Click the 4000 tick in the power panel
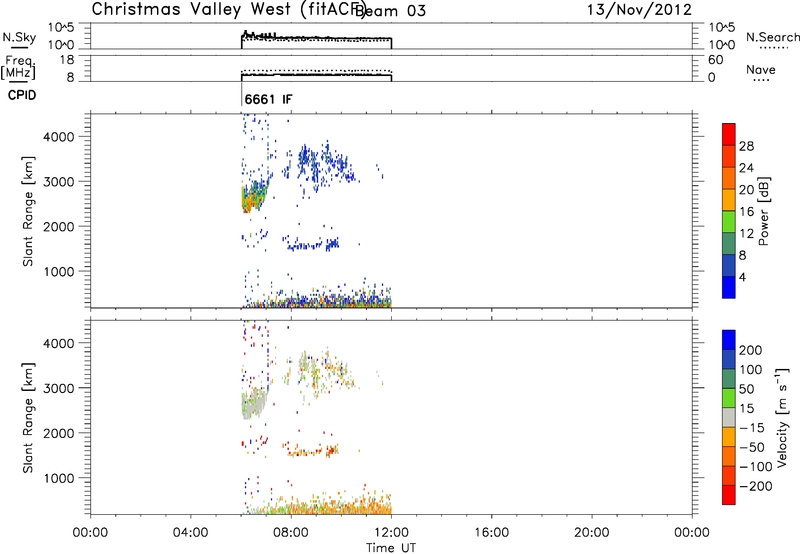The height and width of the screenshot is (554, 800). pyautogui.click(x=58, y=137)
